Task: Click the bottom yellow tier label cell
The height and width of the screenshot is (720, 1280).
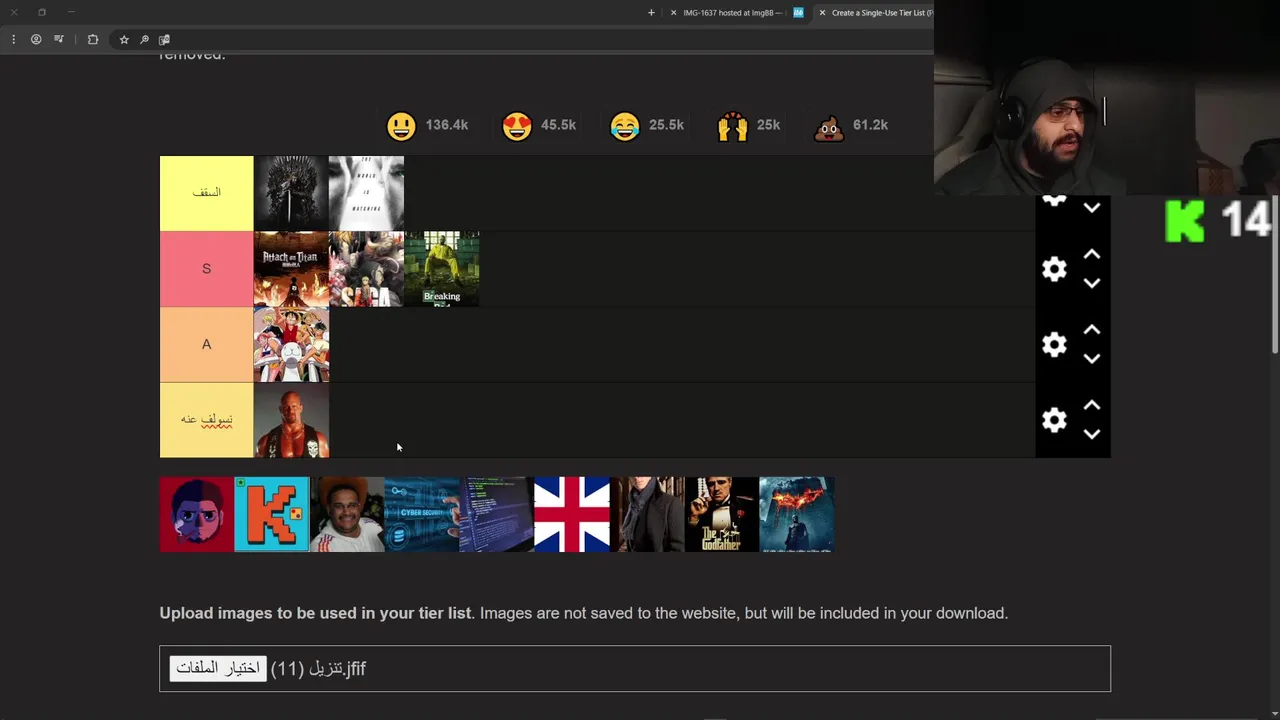Action: click(206, 420)
